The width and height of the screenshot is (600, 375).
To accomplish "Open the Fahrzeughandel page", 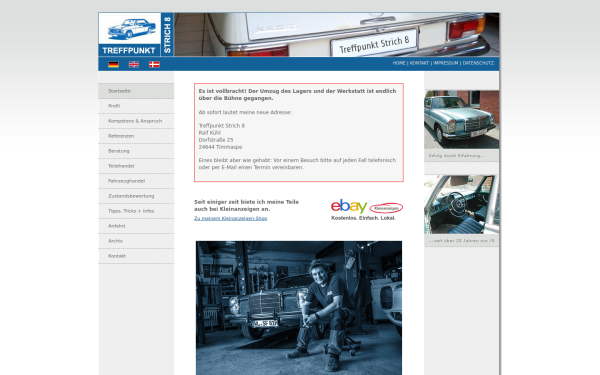I will click(x=136, y=181).
